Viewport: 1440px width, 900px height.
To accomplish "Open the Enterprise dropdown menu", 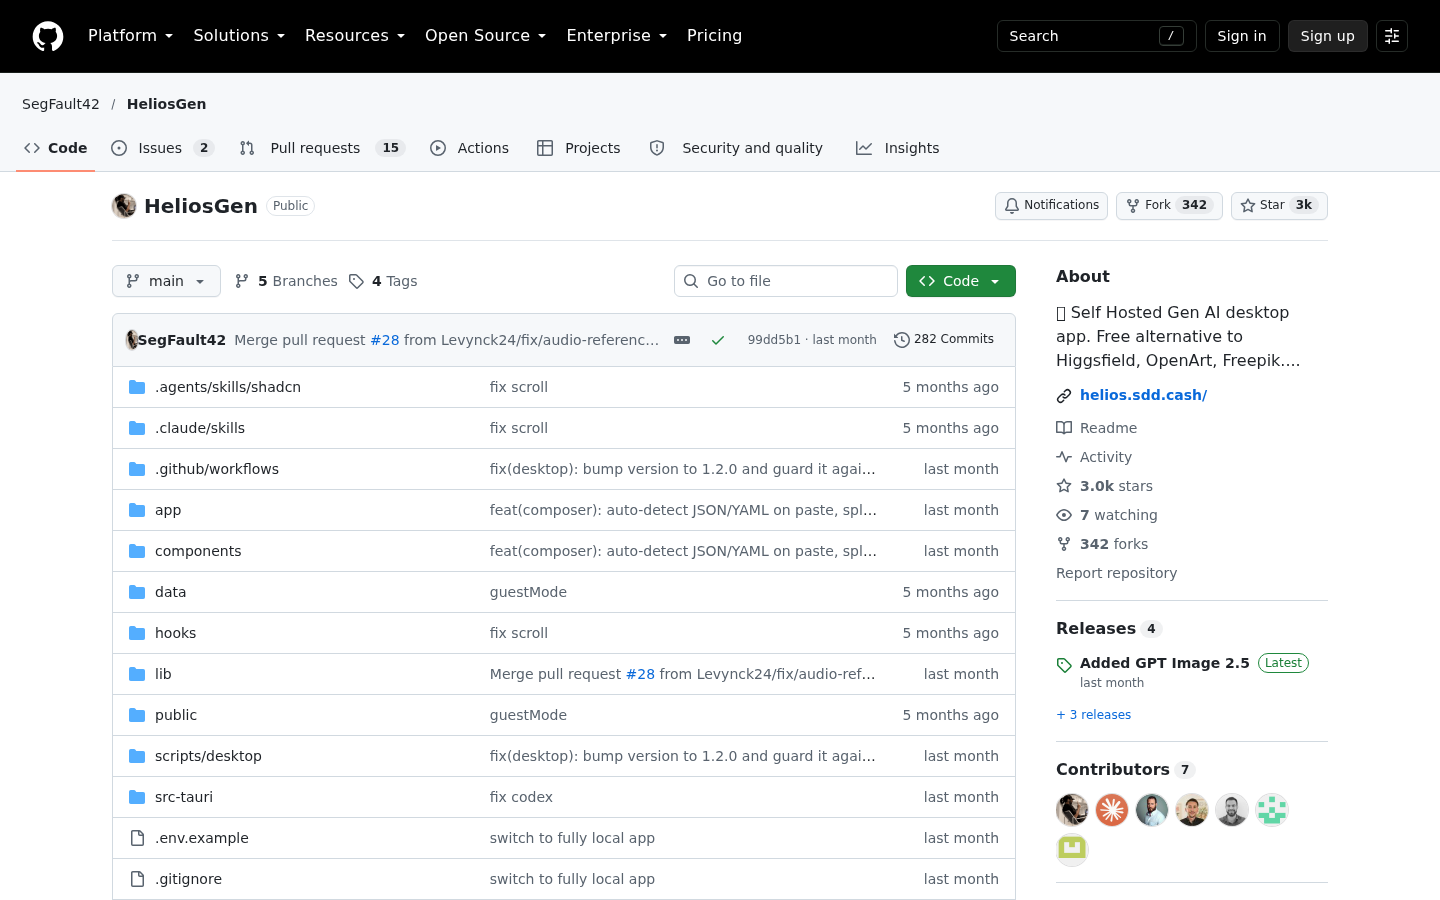I will pyautogui.click(x=616, y=36).
